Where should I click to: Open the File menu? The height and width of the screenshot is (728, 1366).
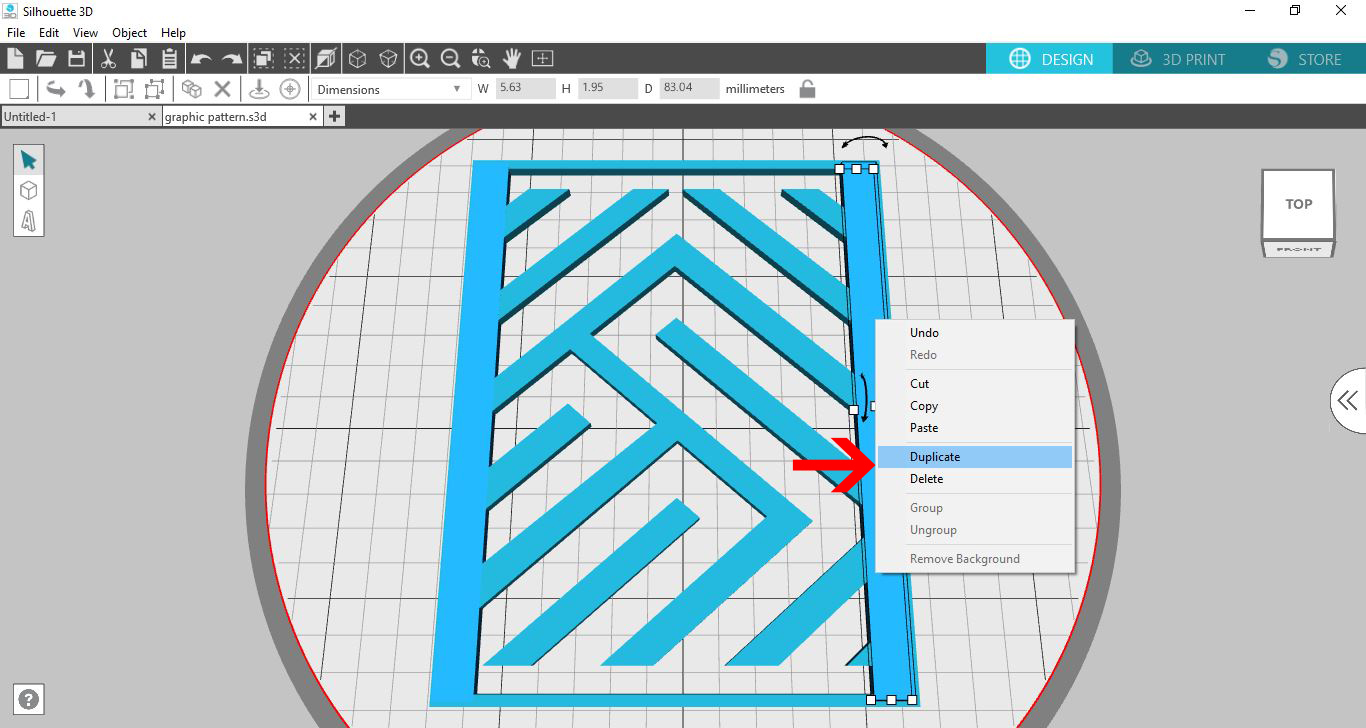[16, 33]
